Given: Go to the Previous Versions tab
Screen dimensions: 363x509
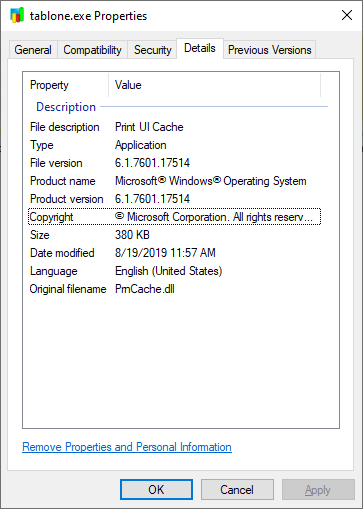Looking at the screenshot, I should click(269, 50).
